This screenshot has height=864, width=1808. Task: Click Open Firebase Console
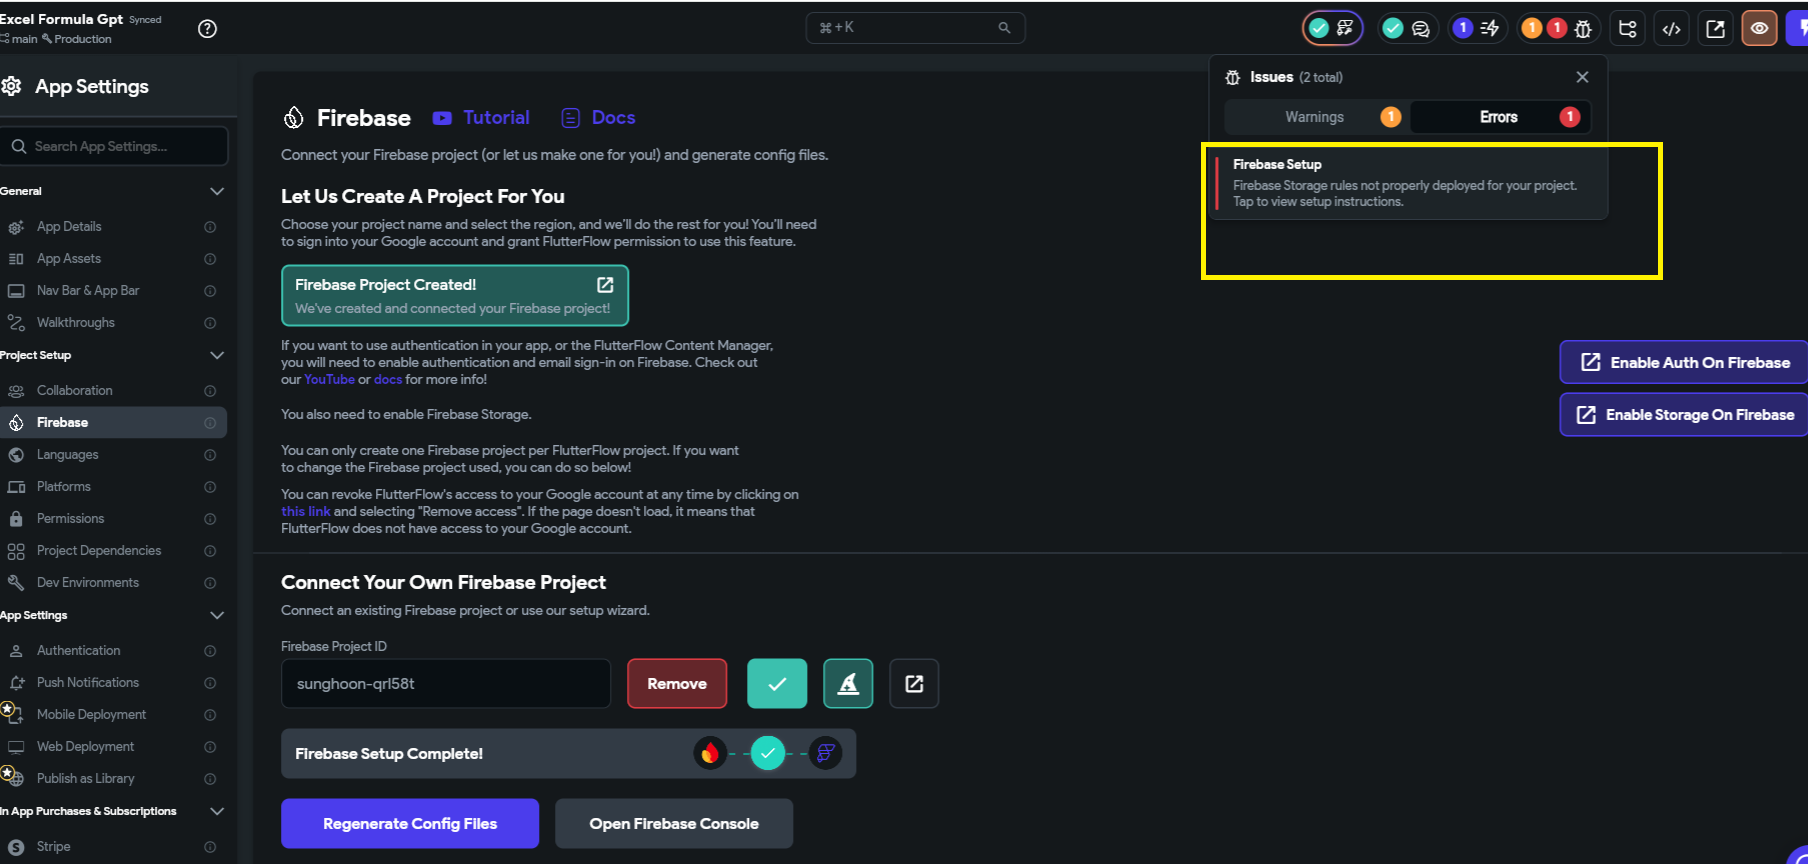(674, 824)
